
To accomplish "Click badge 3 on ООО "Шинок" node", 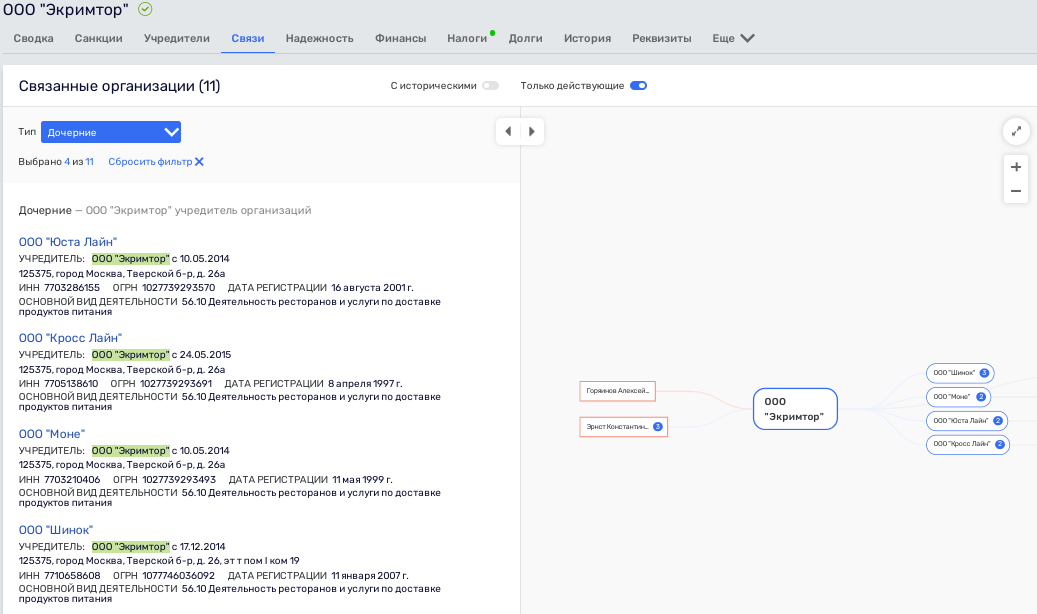I will tap(984, 373).
